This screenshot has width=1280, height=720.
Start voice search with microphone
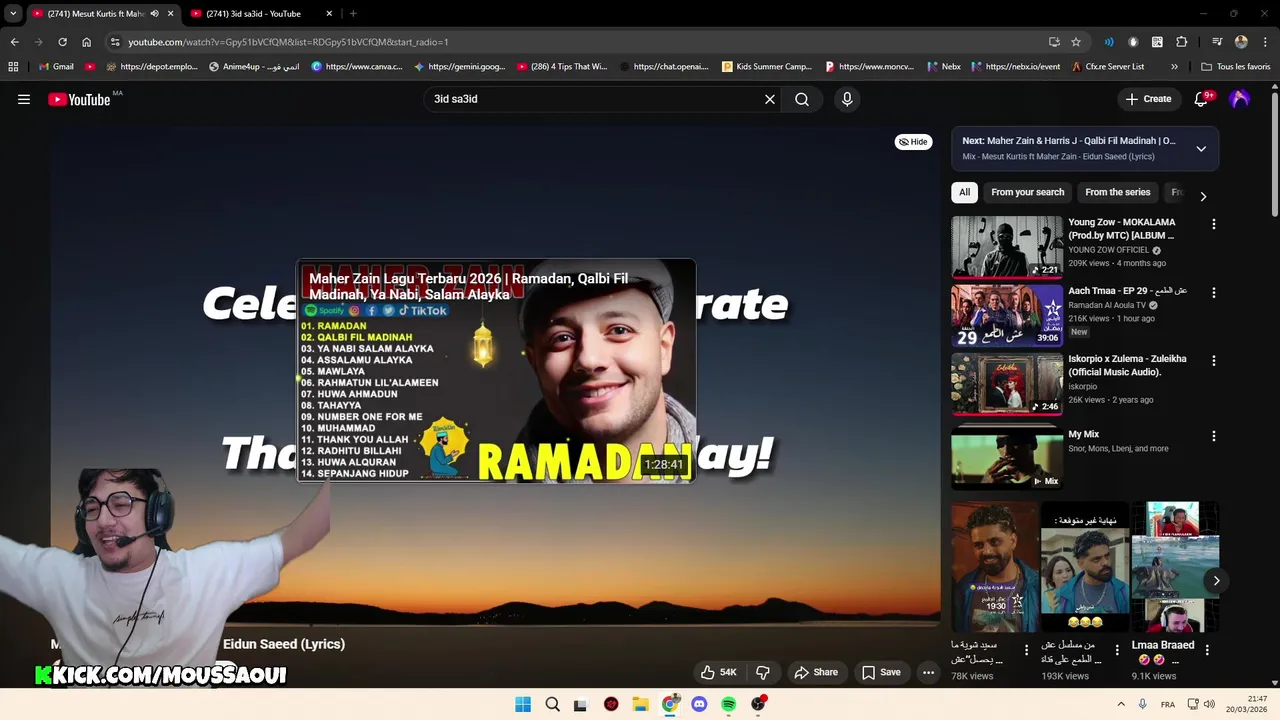coord(847,99)
